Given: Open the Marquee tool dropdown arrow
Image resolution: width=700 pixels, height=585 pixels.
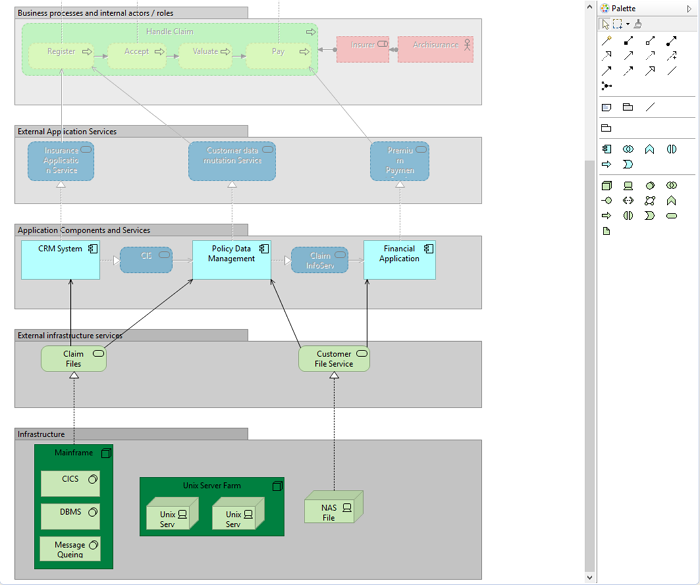Looking at the screenshot, I should point(628,24).
